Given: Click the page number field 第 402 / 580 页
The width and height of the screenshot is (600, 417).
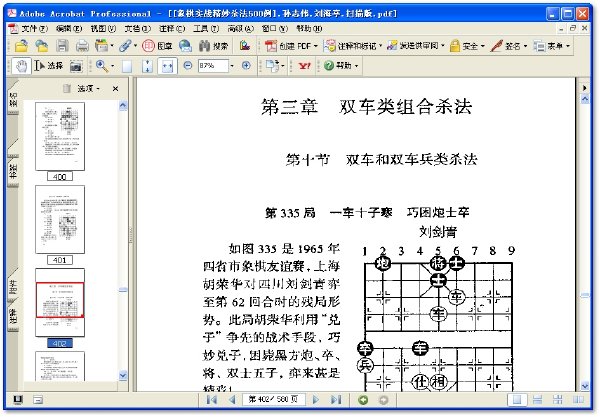Looking at the screenshot, I should coord(273,400).
